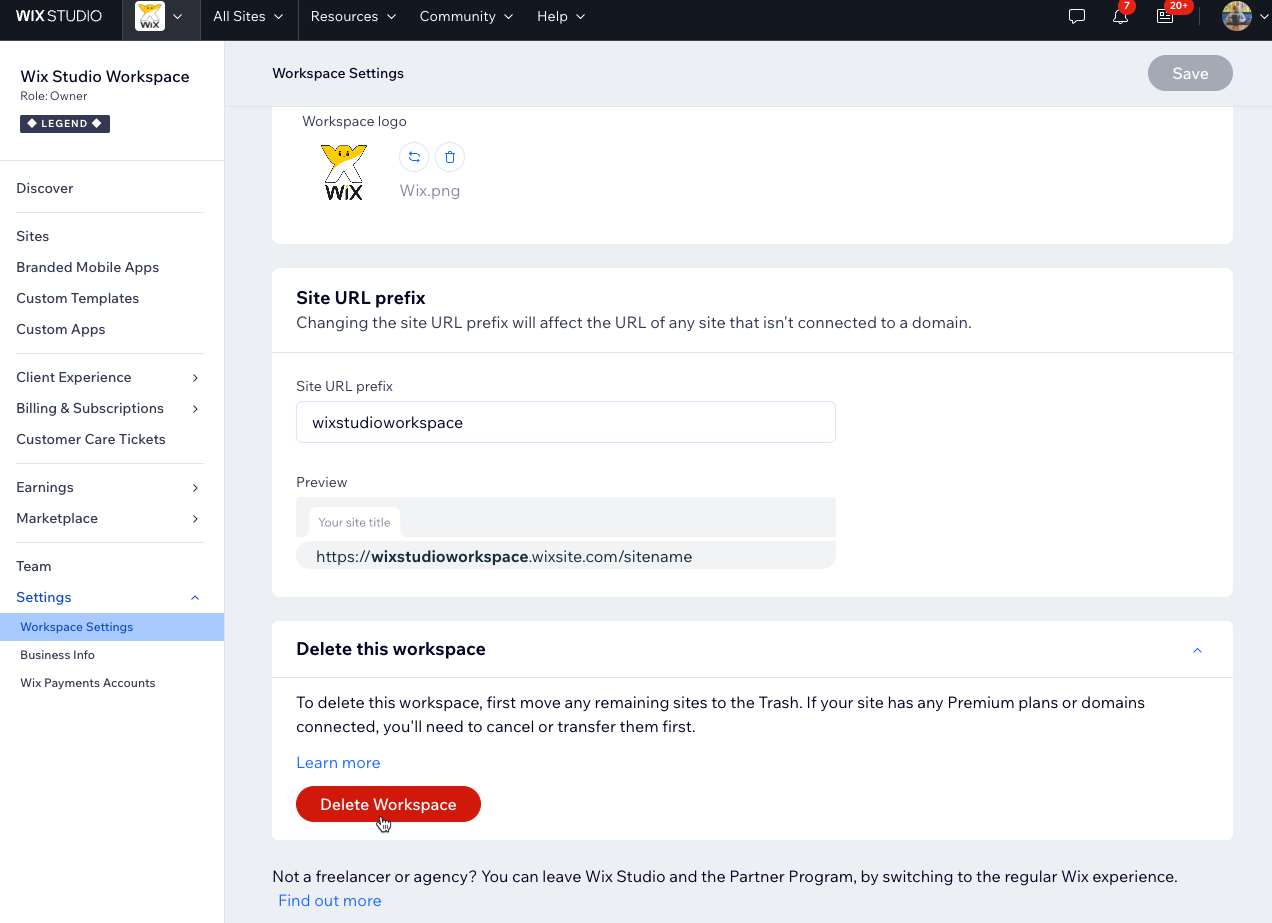Viewport: 1272px width, 923px height.
Task: Select Workspace Settings in sidebar
Action: [112, 627]
